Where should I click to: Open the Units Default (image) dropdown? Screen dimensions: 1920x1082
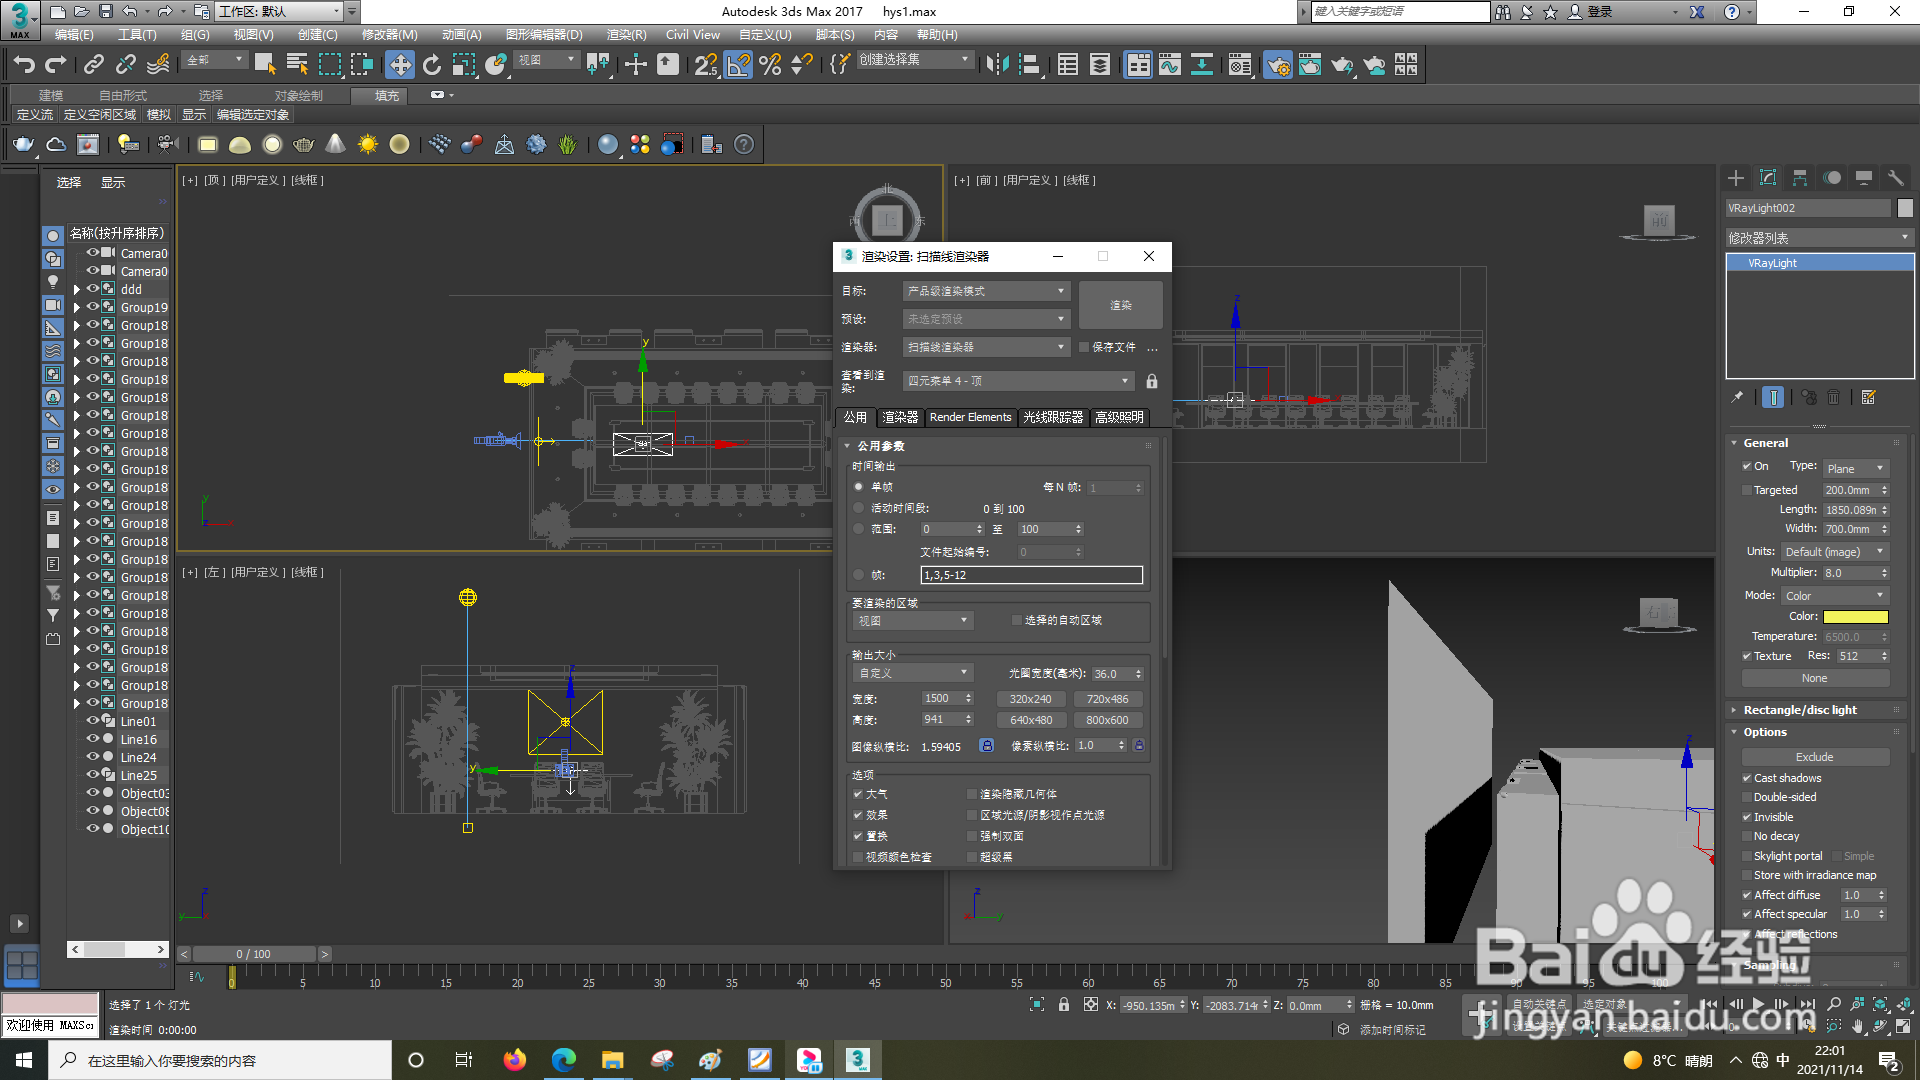[1835, 552]
